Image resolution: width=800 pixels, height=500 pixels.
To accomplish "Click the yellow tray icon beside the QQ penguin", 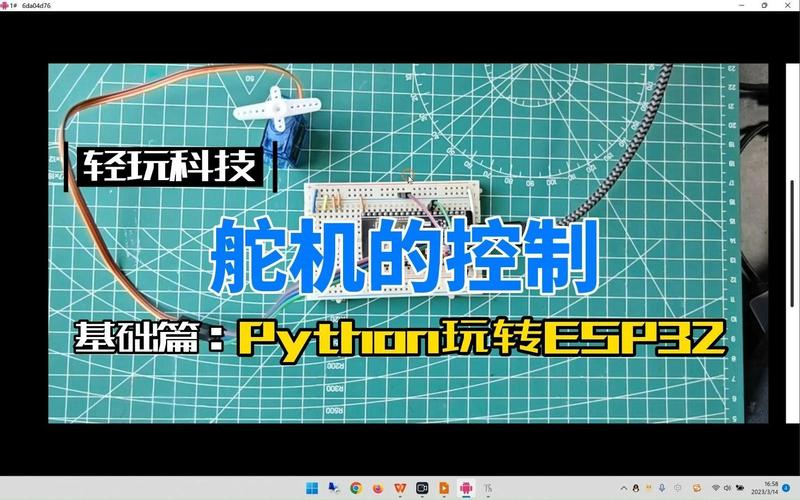I will [648, 487].
